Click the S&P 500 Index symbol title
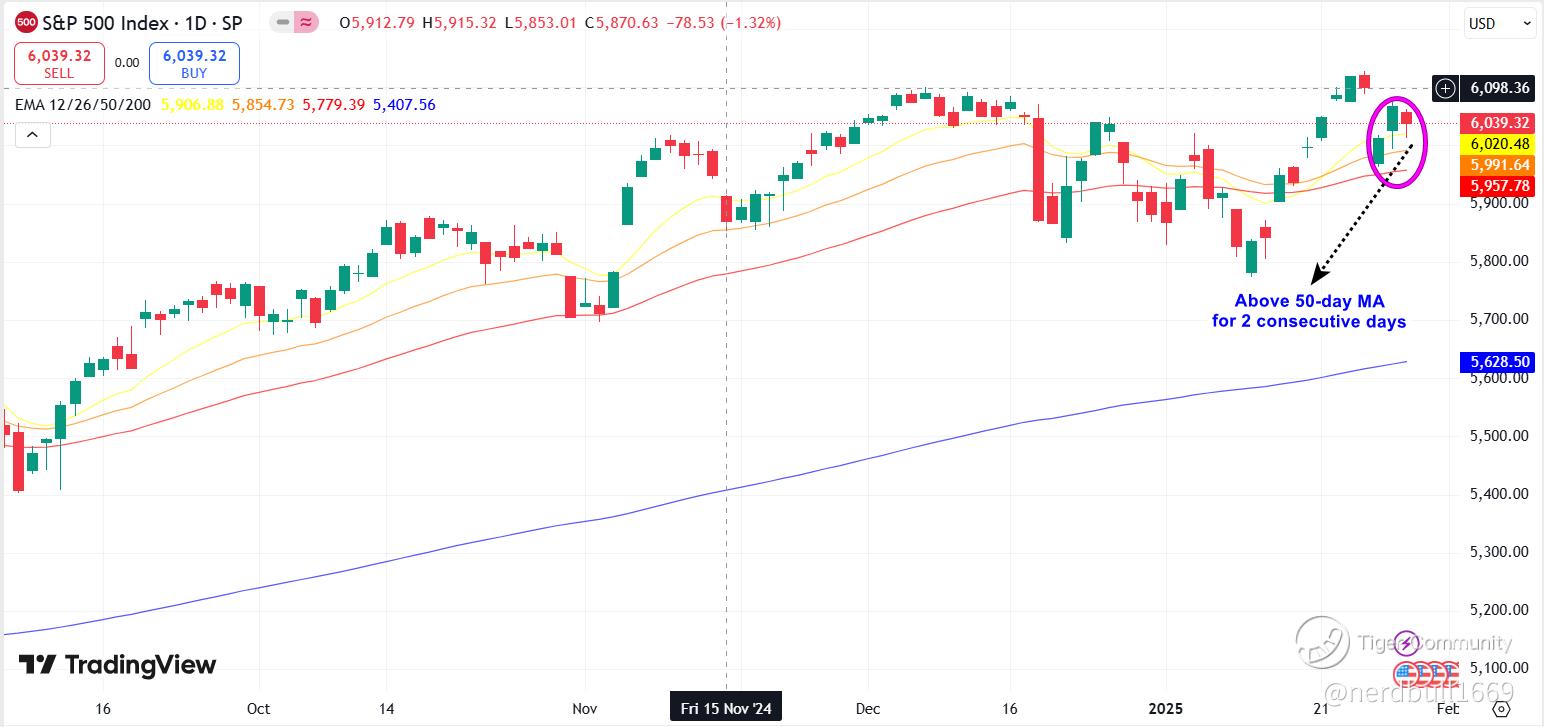Image resolution: width=1544 pixels, height=727 pixels. (97, 22)
